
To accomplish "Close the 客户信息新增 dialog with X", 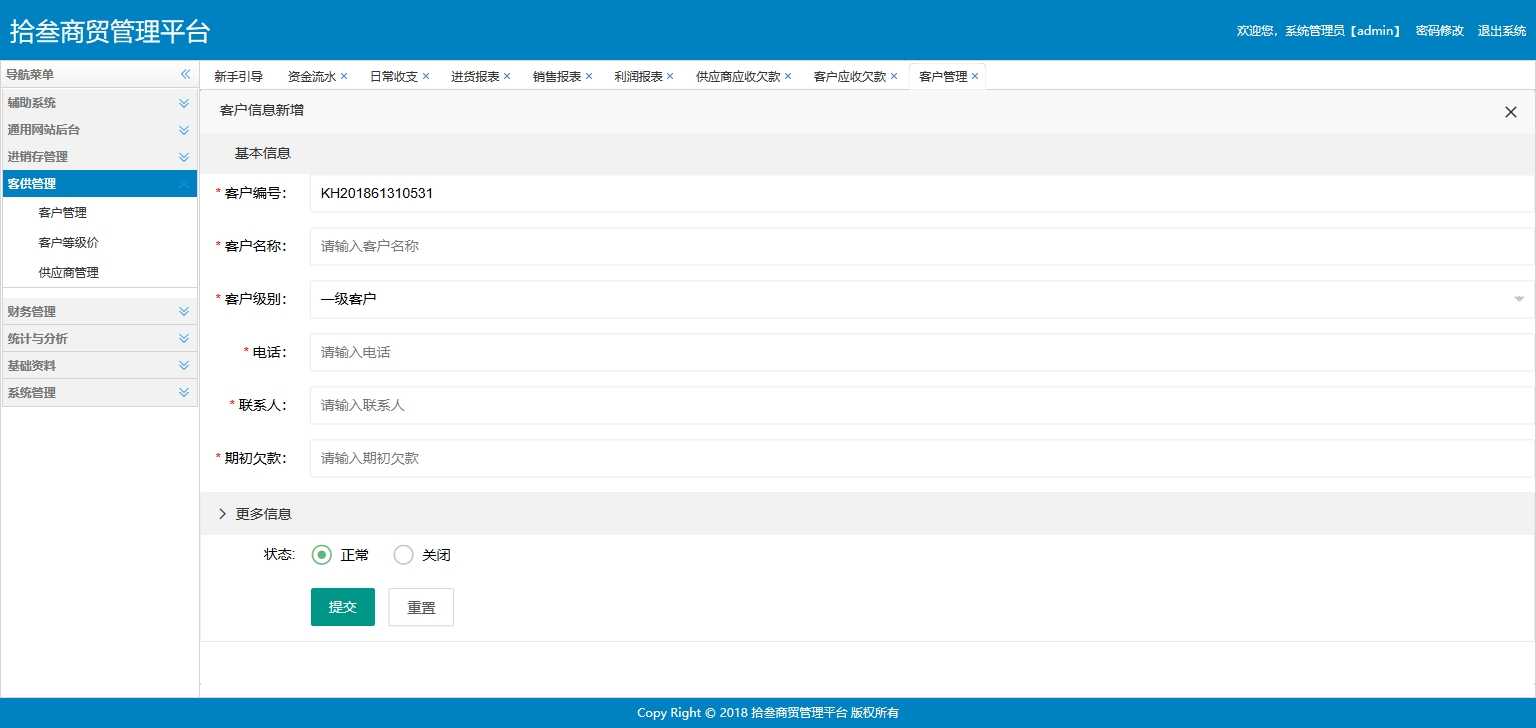I will (1511, 112).
